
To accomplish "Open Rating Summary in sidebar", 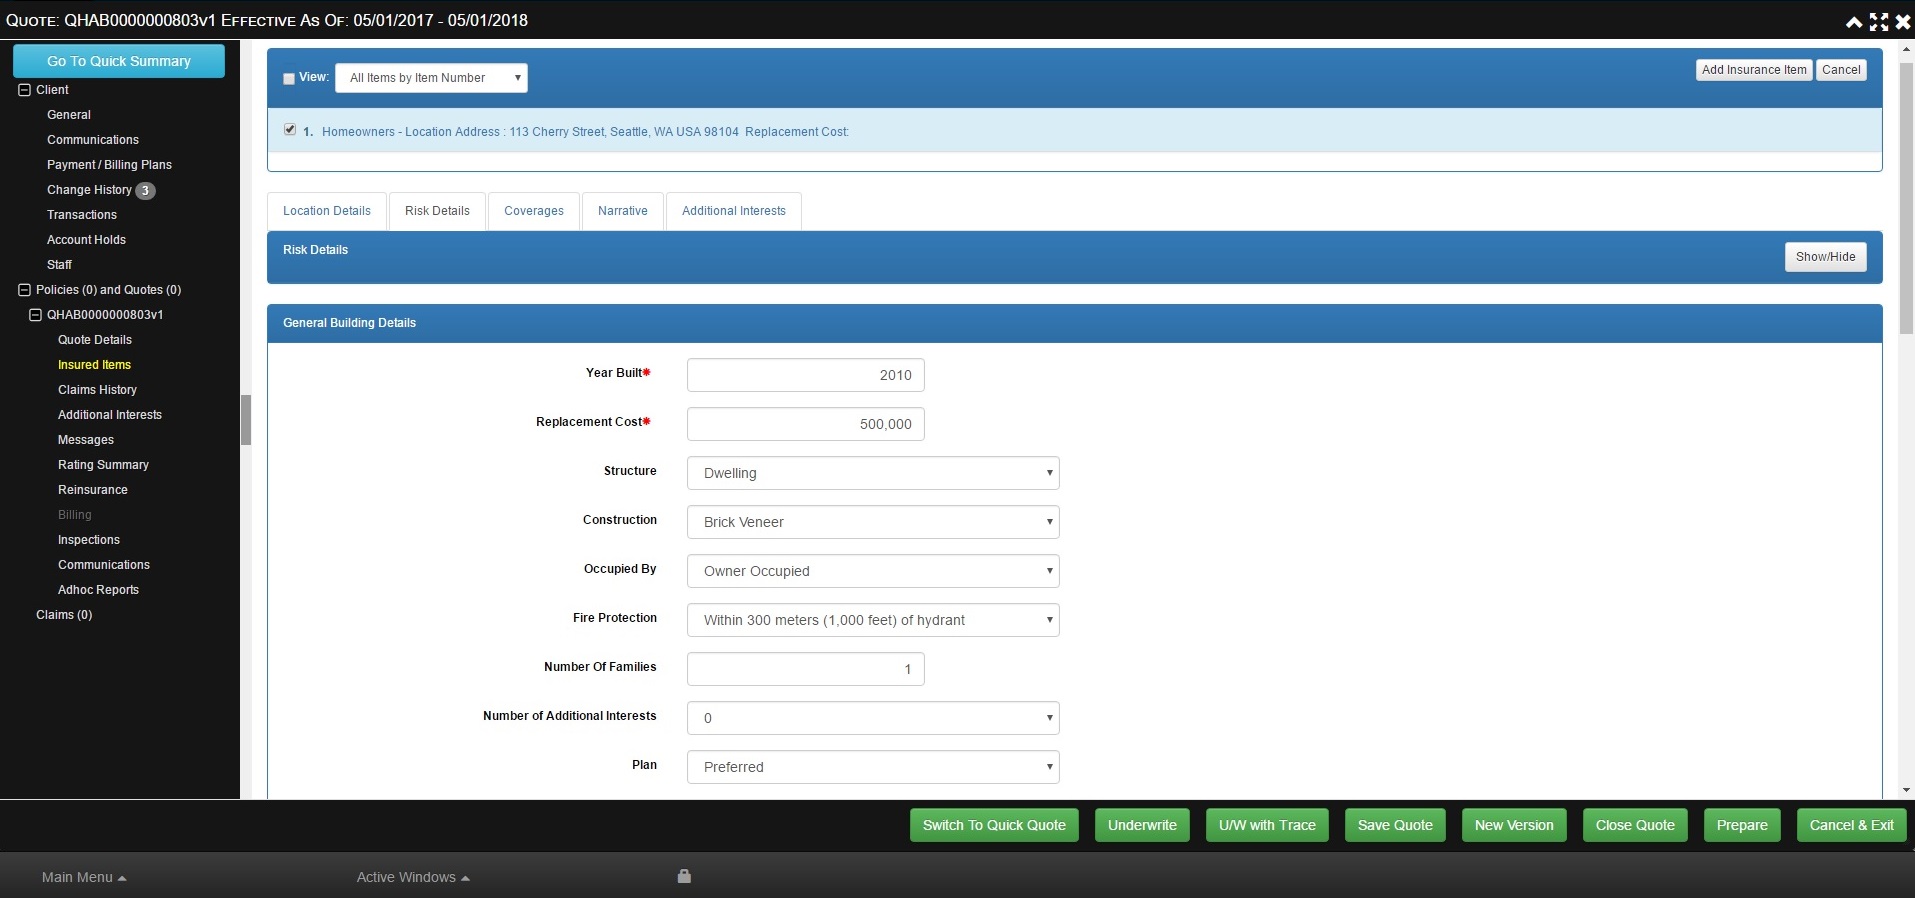I will (103, 465).
